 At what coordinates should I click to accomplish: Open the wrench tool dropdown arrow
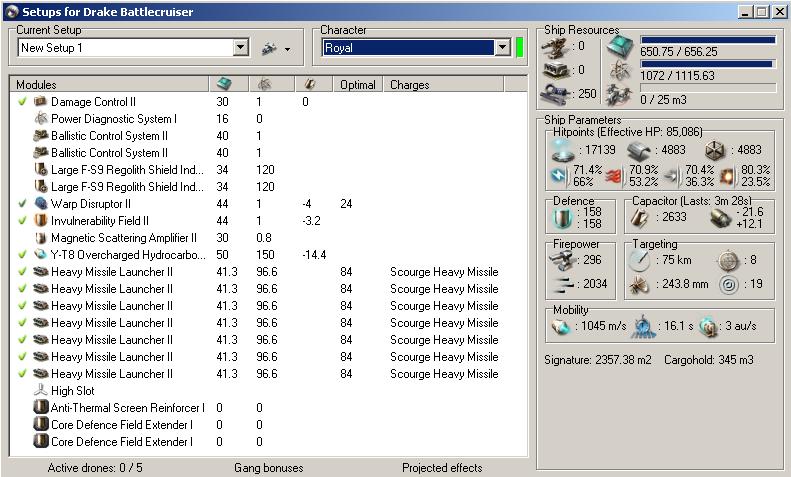click(x=287, y=48)
